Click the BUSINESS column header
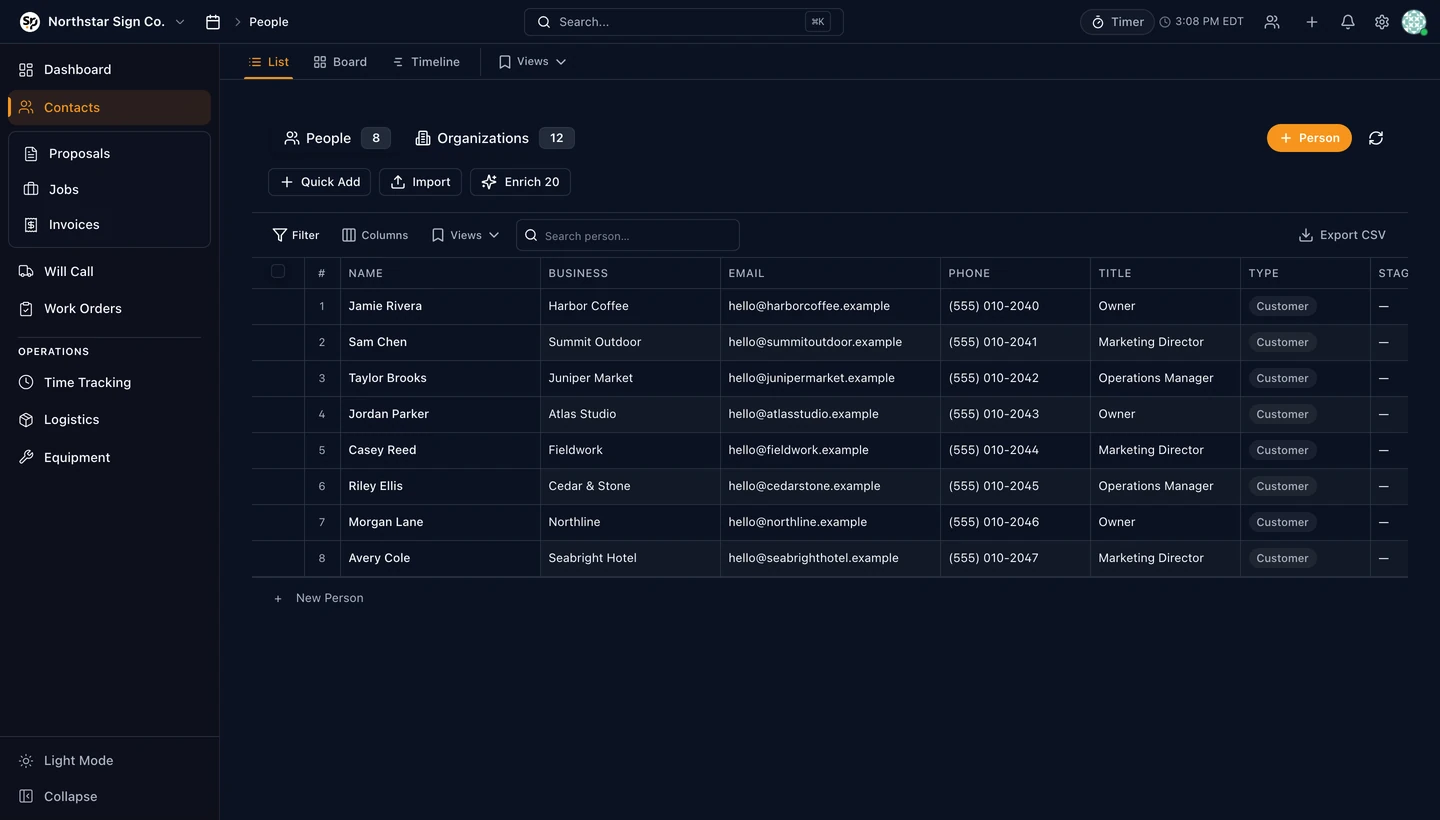The width and height of the screenshot is (1440, 820). point(630,273)
